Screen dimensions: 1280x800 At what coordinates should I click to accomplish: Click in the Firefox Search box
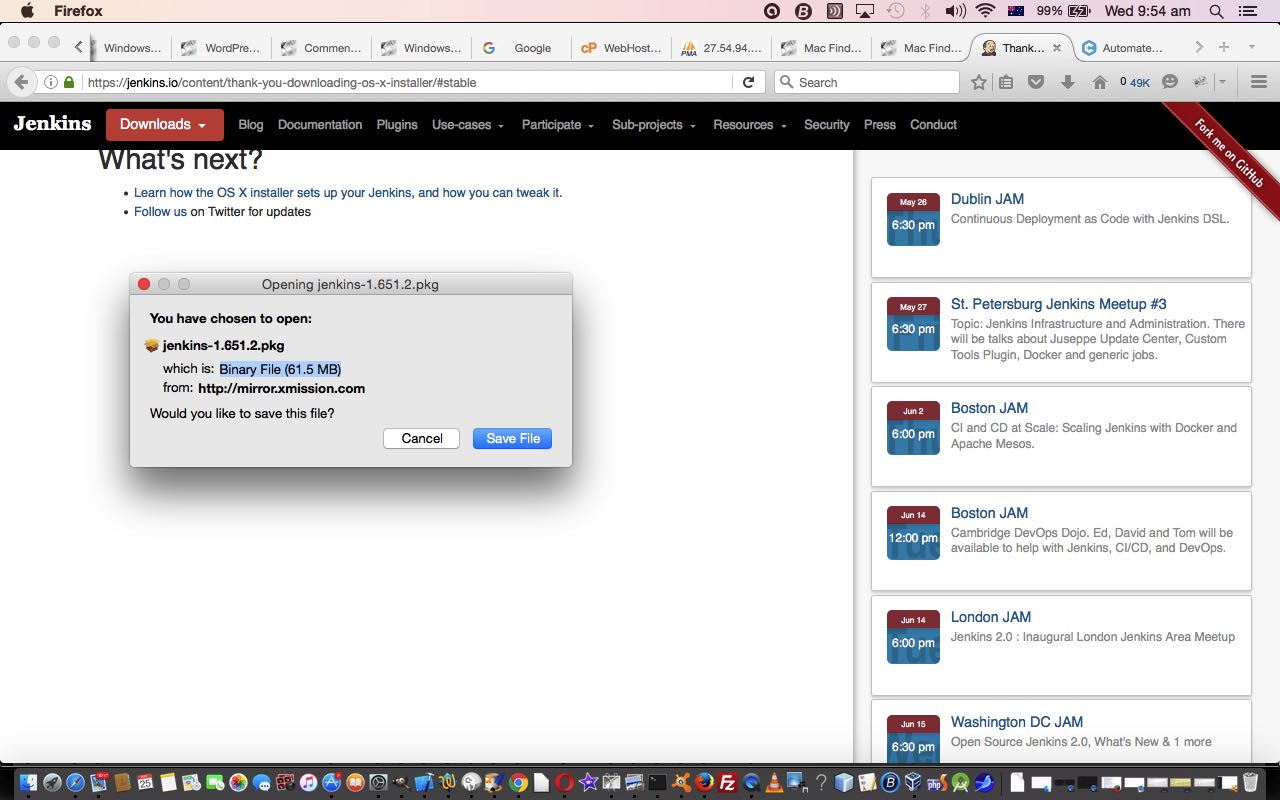(866, 82)
